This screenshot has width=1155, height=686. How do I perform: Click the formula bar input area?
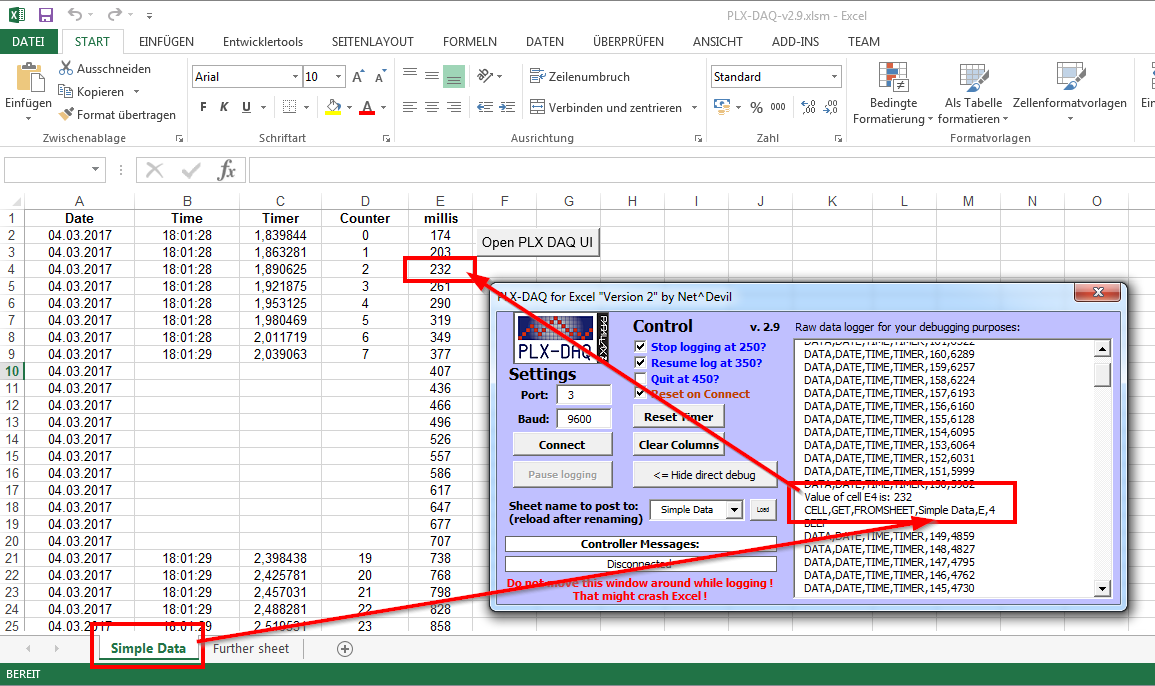(x=701, y=170)
